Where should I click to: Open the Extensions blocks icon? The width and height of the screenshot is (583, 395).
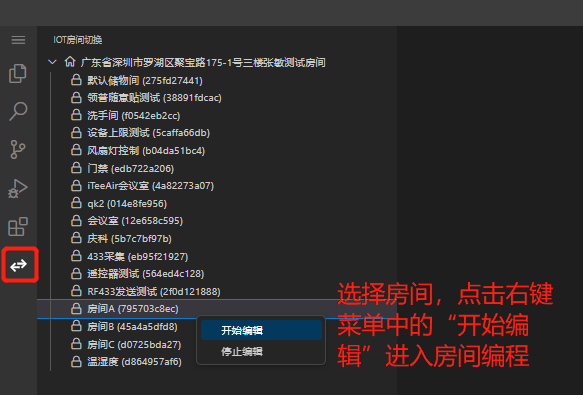[x=18, y=227]
